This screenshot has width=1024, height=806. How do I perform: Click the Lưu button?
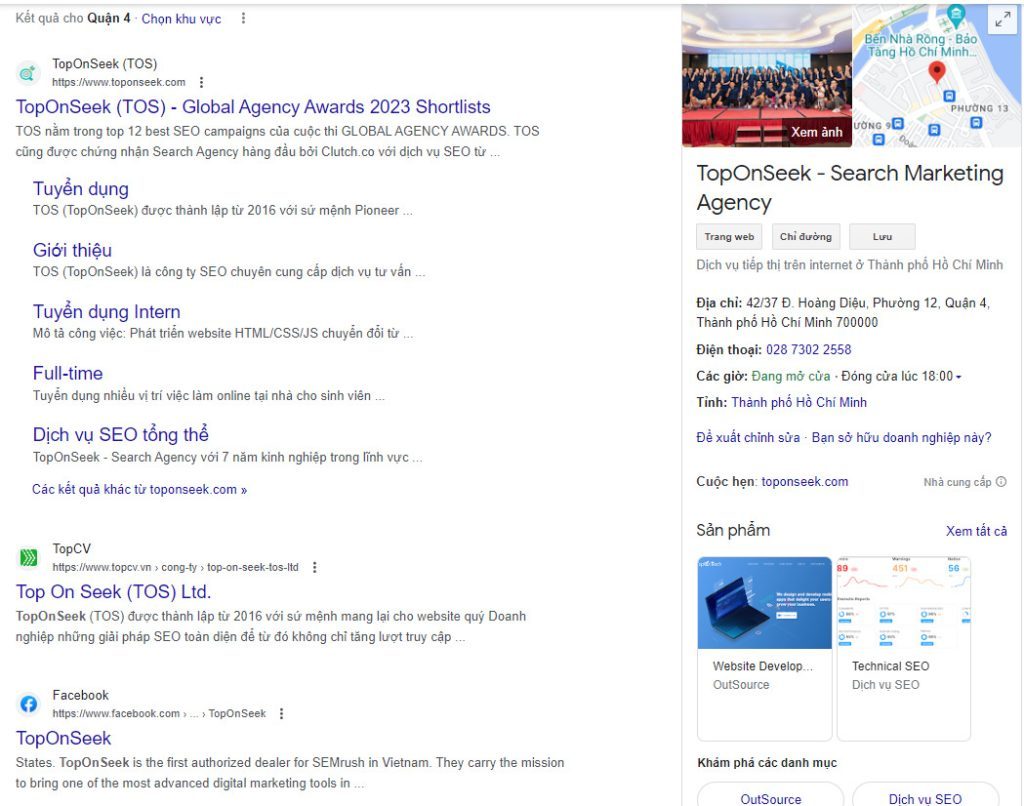pos(882,236)
